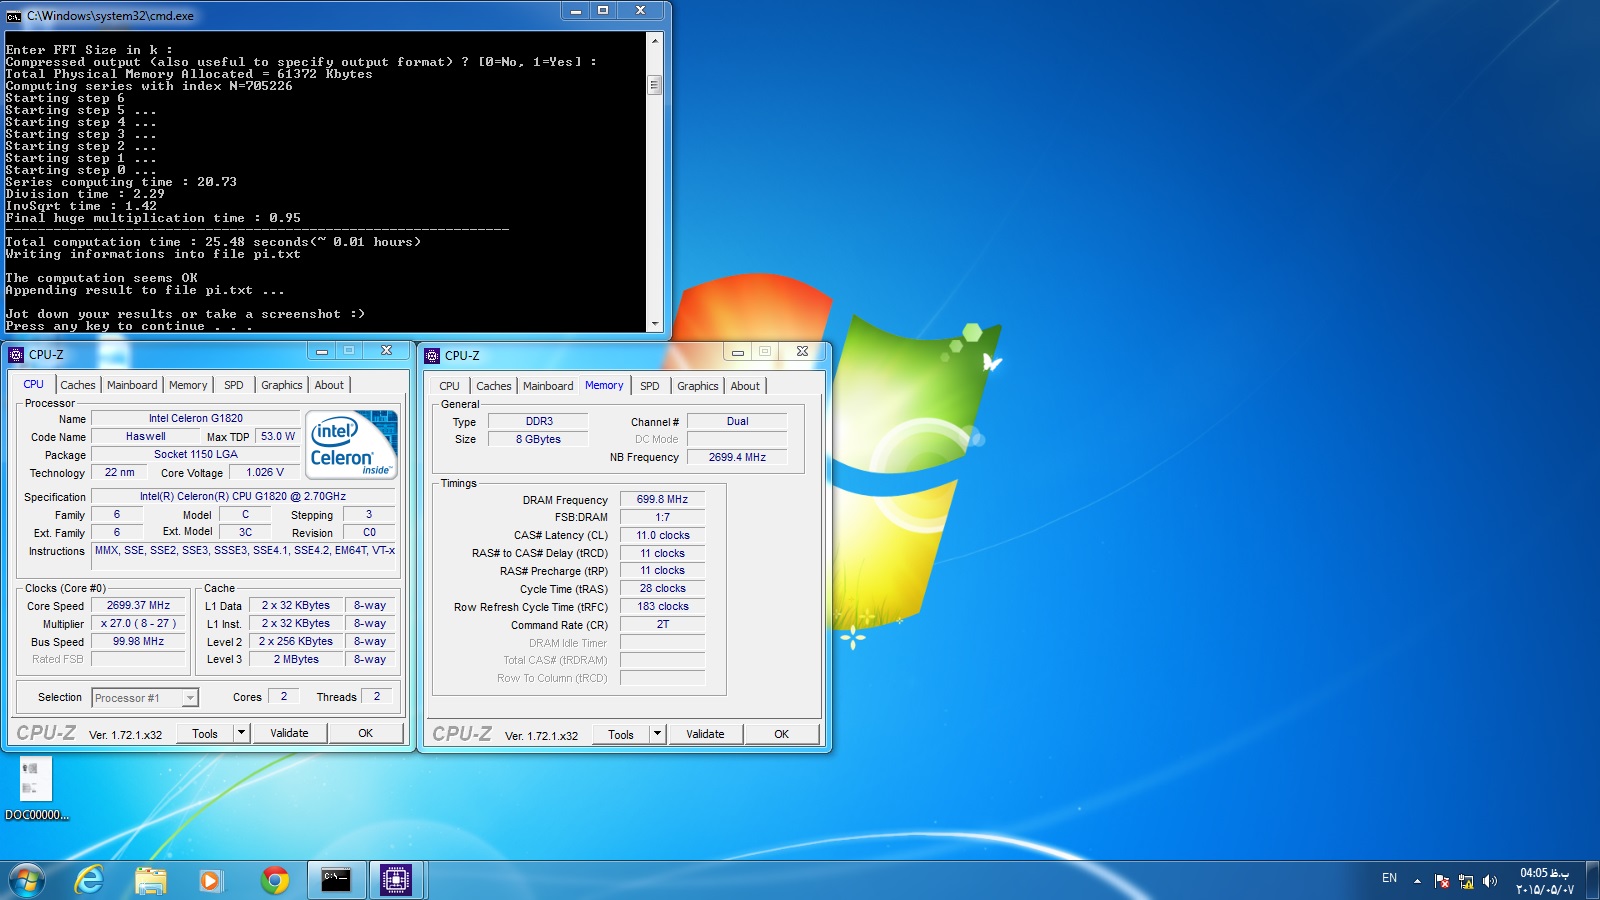The height and width of the screenshot is (900, 1600).
Task: Click the Name field Intel Celeron G1820
Action: coord(196,418)
